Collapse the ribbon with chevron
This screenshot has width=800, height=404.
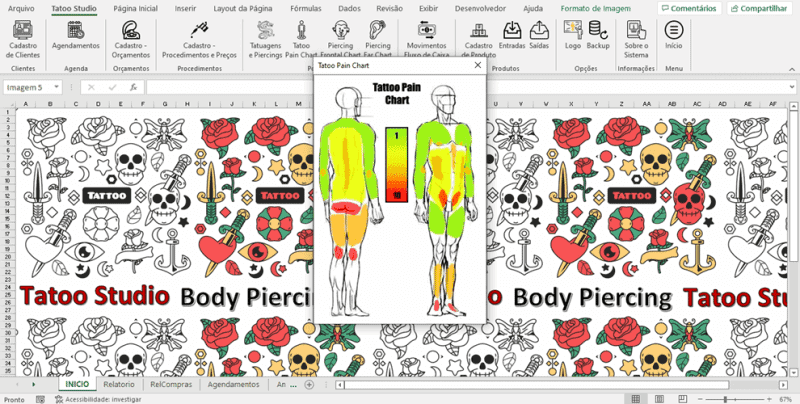click(x=791, y=69)
